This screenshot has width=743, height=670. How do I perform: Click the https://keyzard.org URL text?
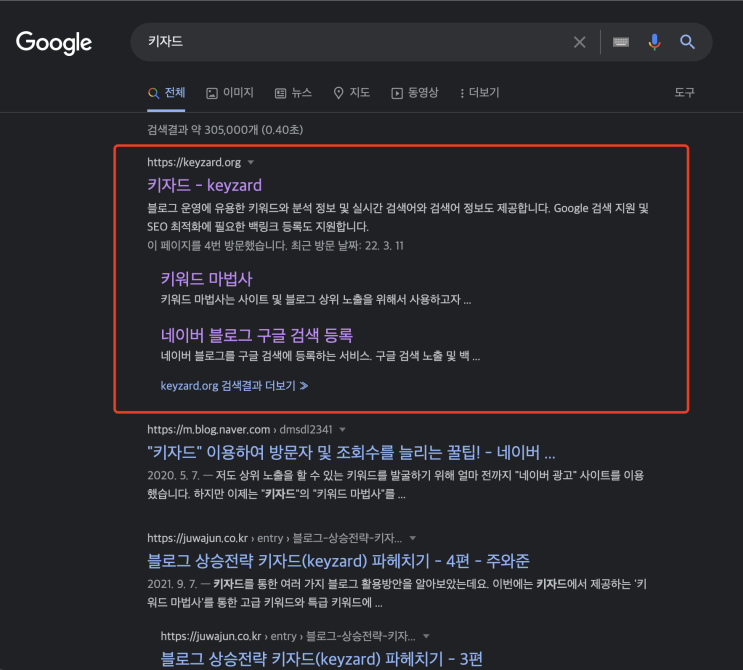click(x=194, y=163)
